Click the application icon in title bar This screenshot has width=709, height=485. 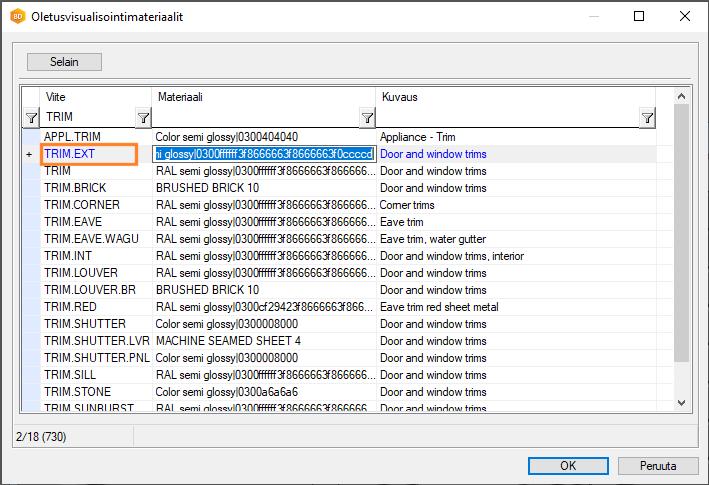coord(17,17)
